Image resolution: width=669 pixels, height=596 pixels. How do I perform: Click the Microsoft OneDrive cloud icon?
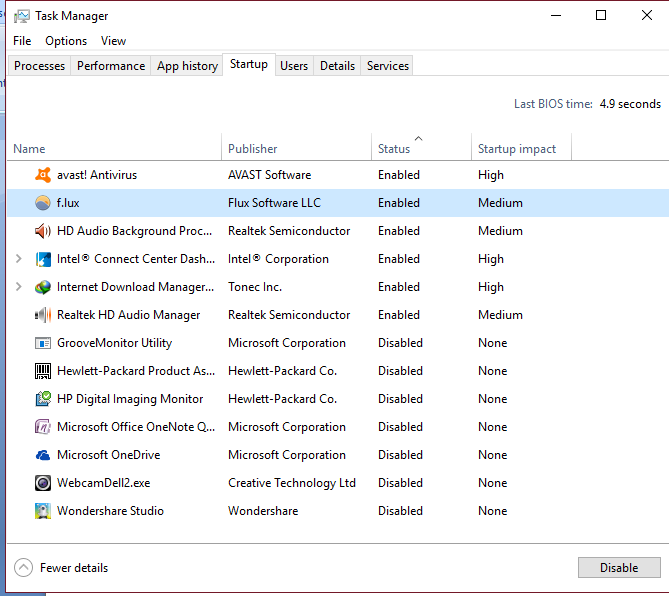tap(43, 455)
